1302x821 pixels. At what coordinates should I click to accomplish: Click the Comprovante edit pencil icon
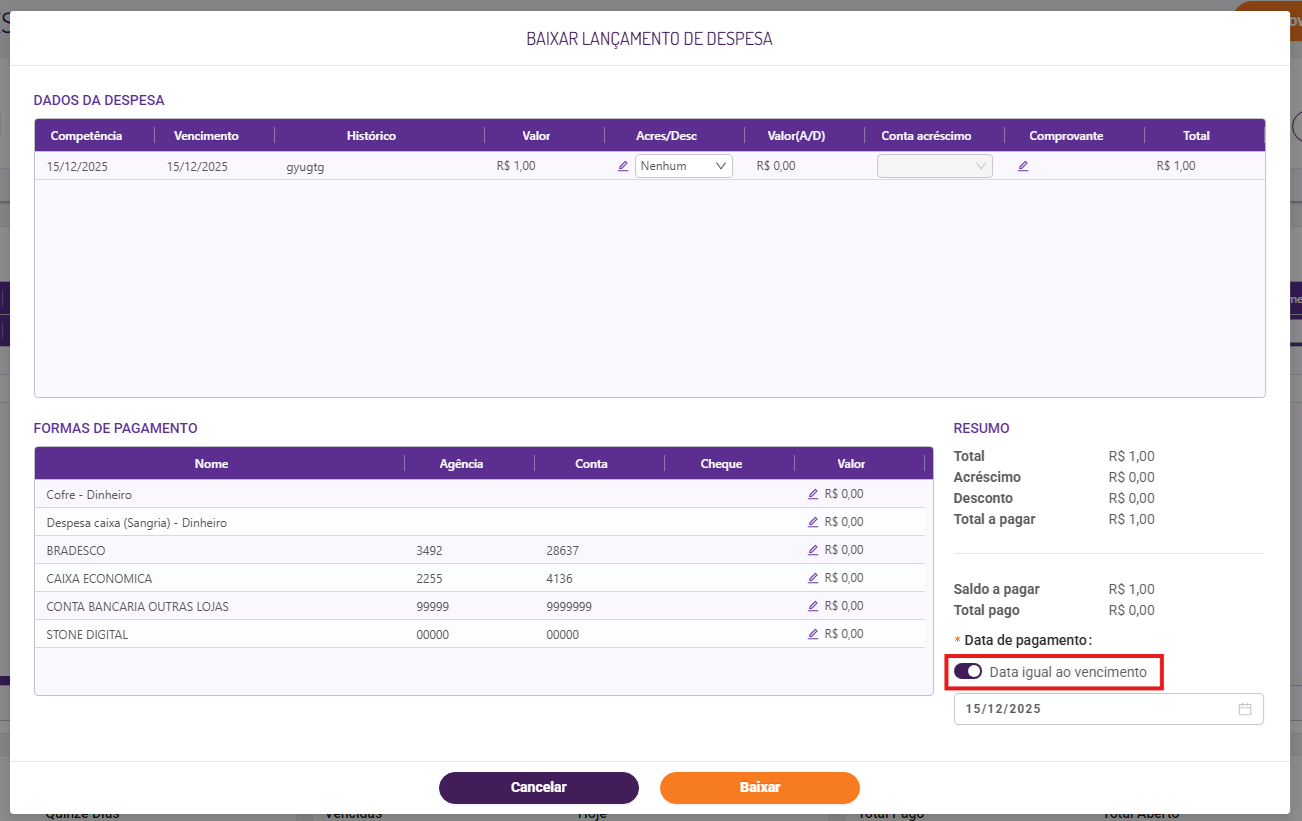1023,166
